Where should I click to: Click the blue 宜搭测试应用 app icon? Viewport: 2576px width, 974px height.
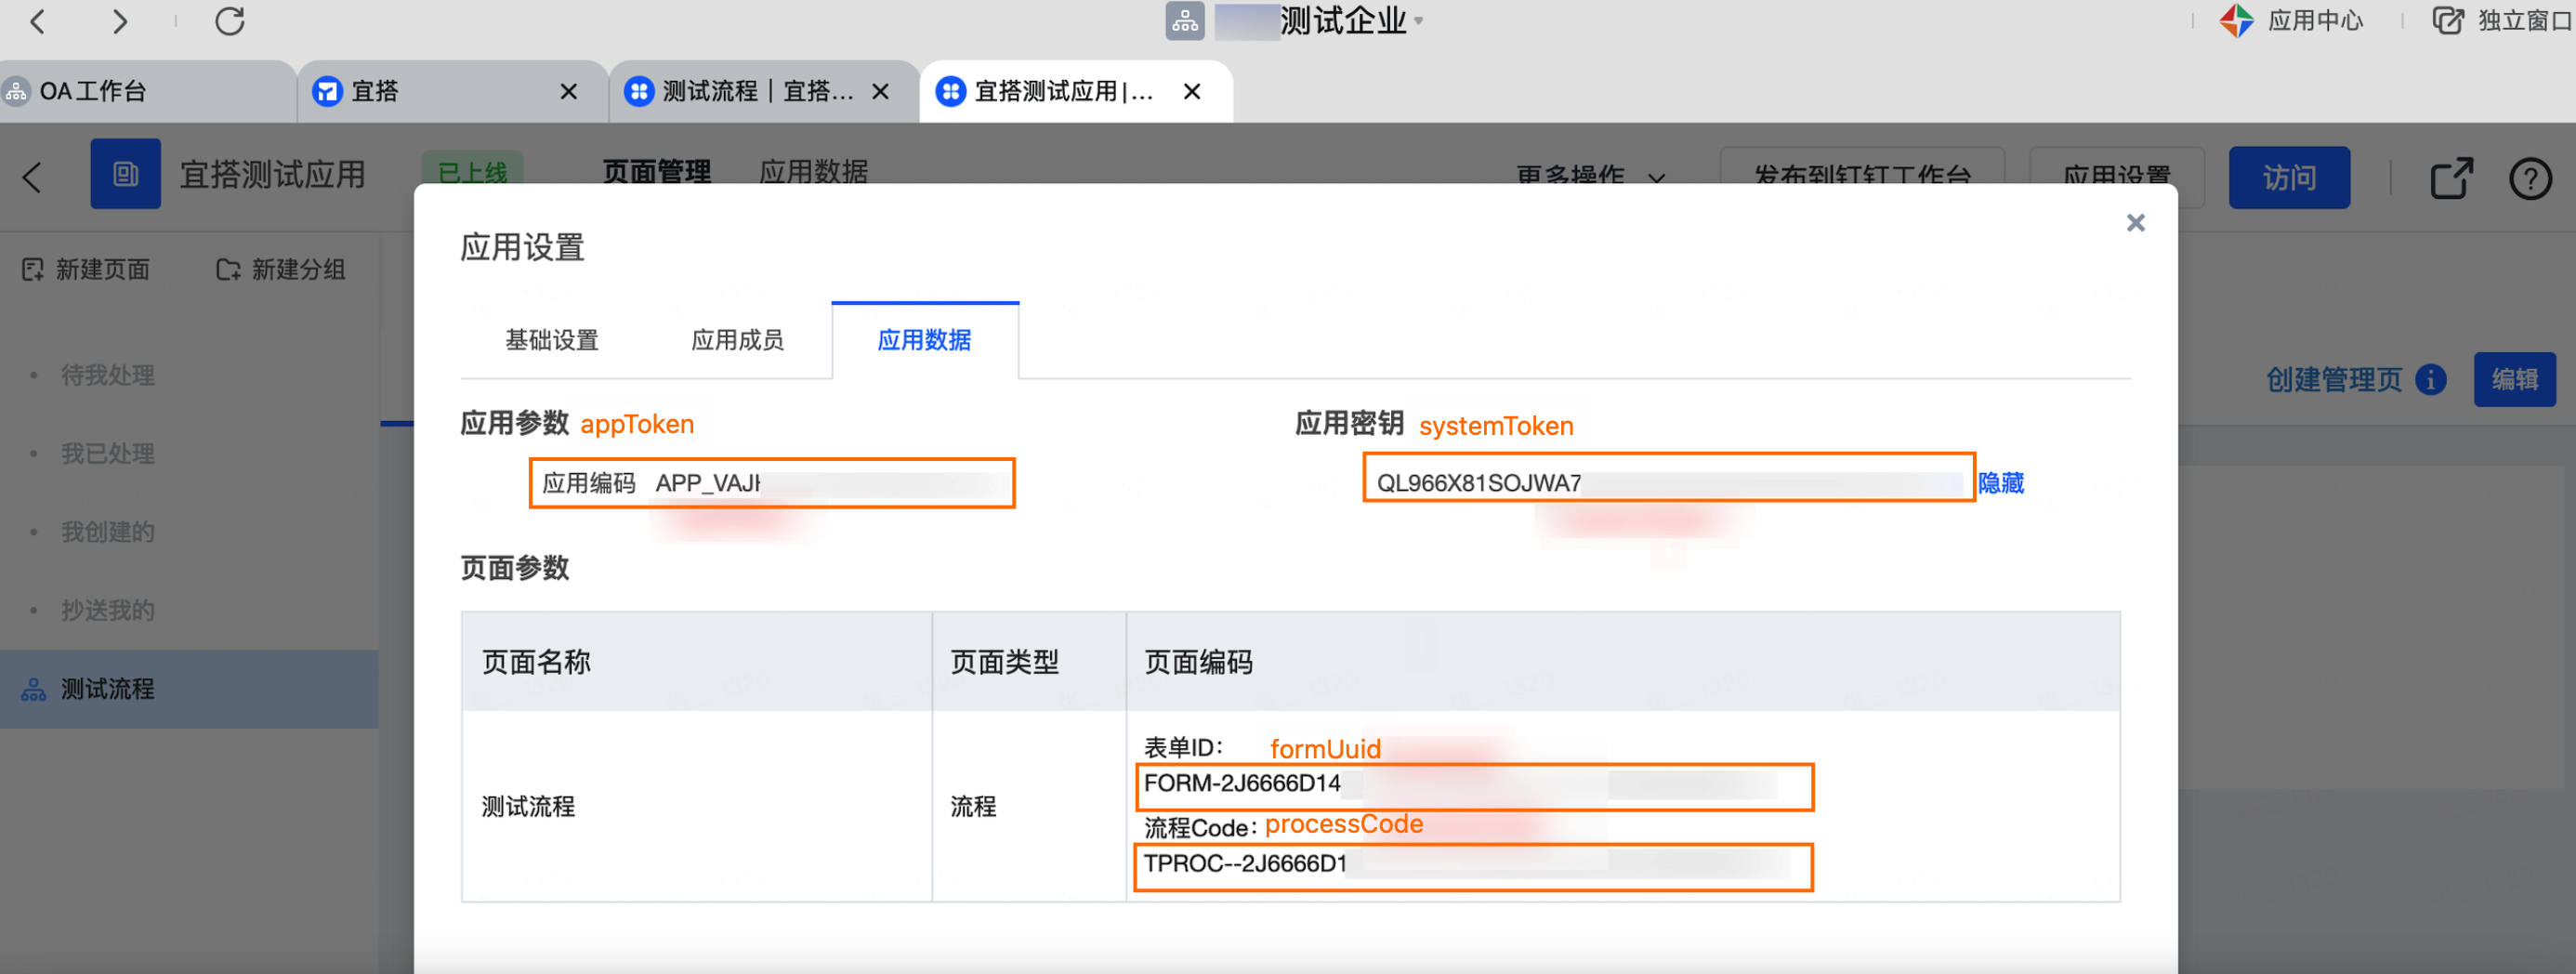coord(125,174)
